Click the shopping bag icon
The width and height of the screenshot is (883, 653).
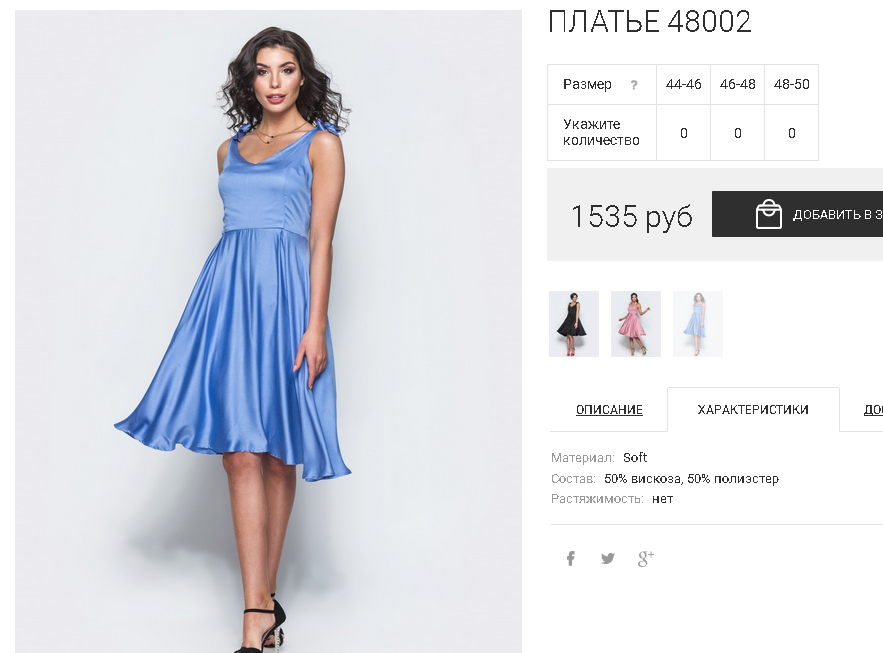click(769, 214)
